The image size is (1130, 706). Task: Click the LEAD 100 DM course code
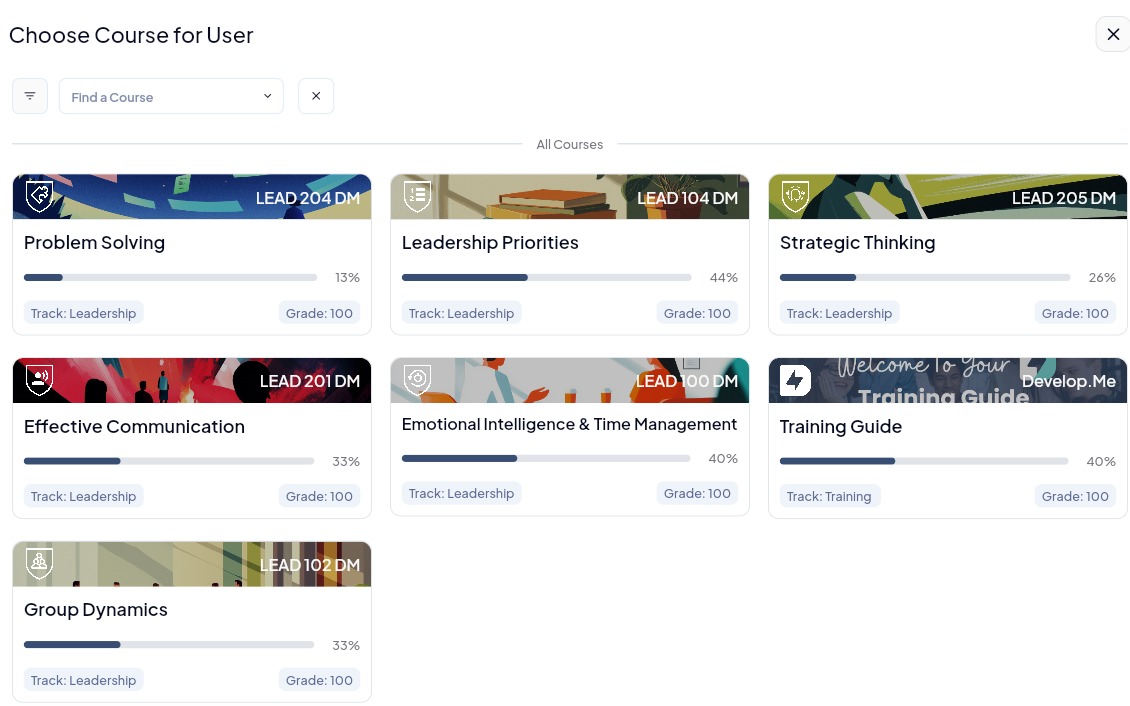coord(686,381)
